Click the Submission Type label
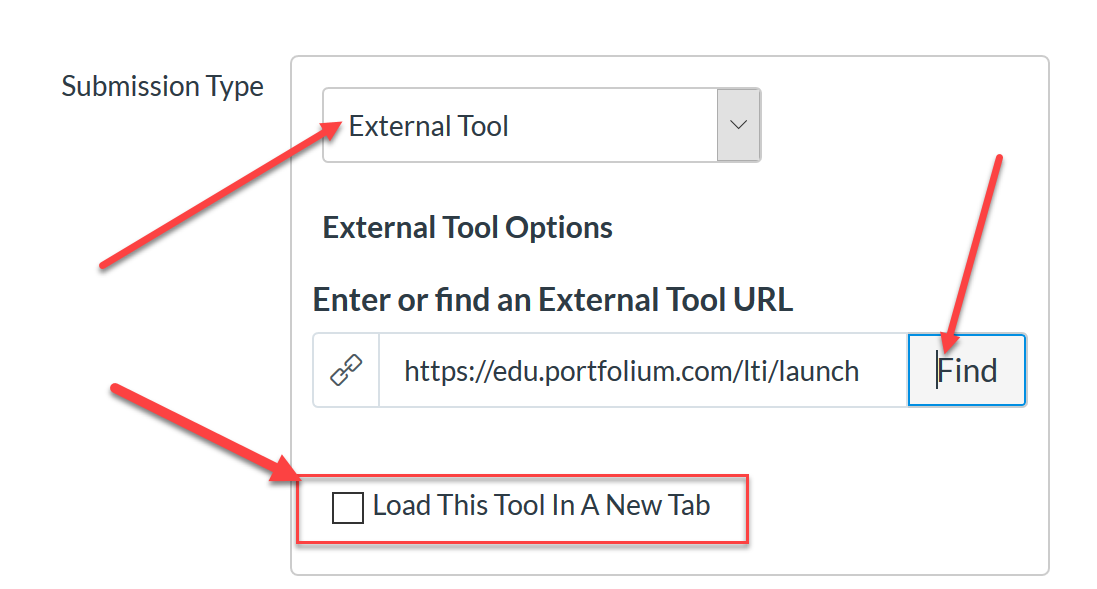 (x=162, y=87)
